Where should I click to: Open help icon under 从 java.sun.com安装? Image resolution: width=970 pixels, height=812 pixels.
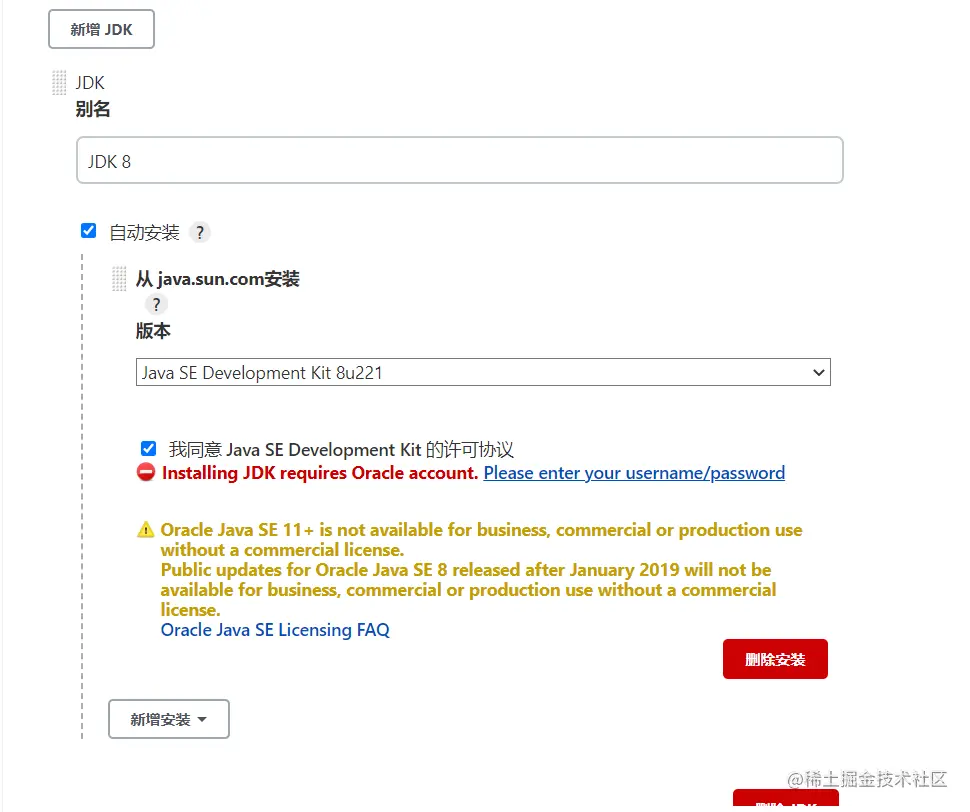pyautogui.click(x=156, y=304)
